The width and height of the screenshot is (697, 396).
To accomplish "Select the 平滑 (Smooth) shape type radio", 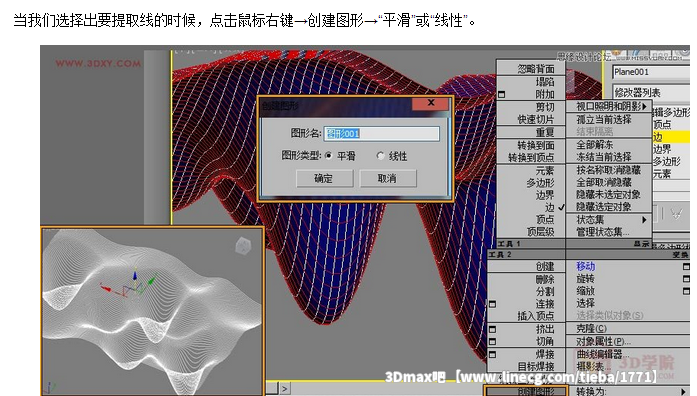I will tap(328, 156).
